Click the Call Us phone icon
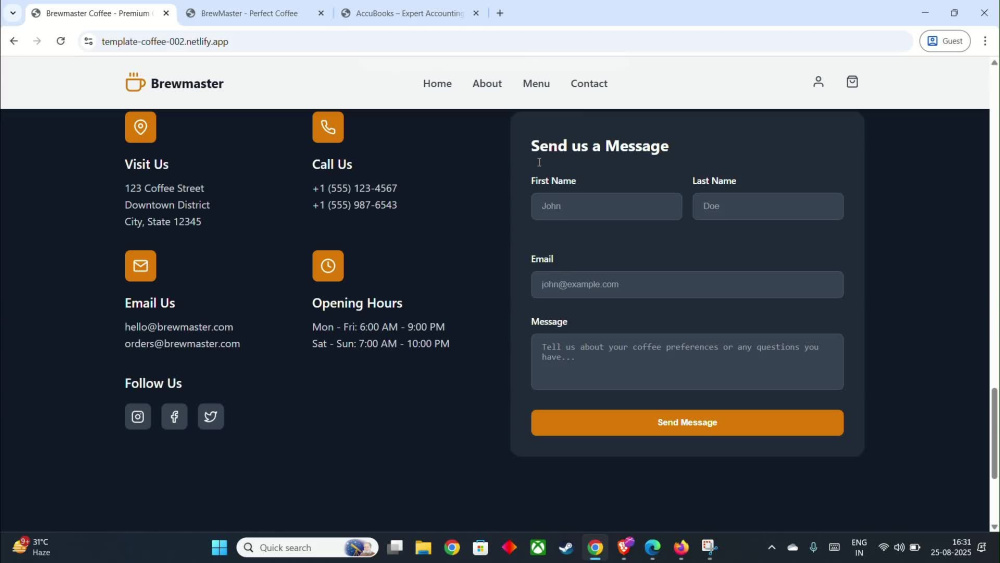 click(x=328, y=127)
